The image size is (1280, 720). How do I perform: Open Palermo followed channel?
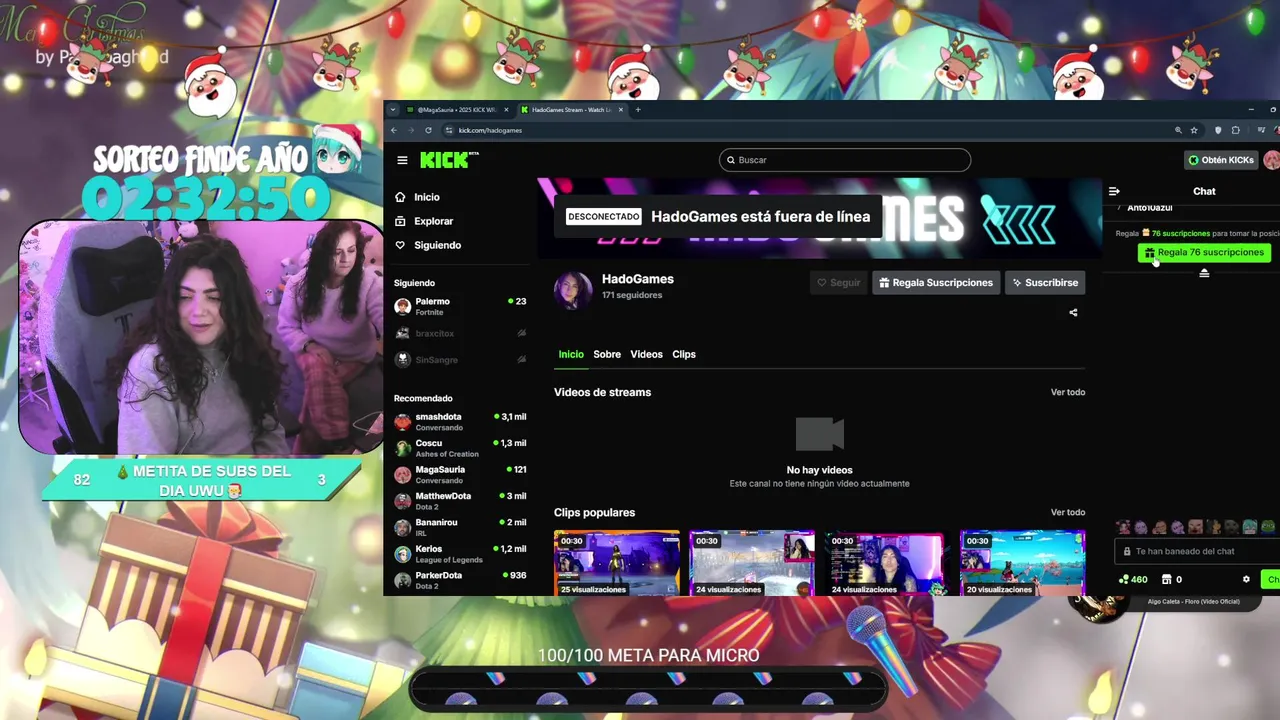point(460,306)
